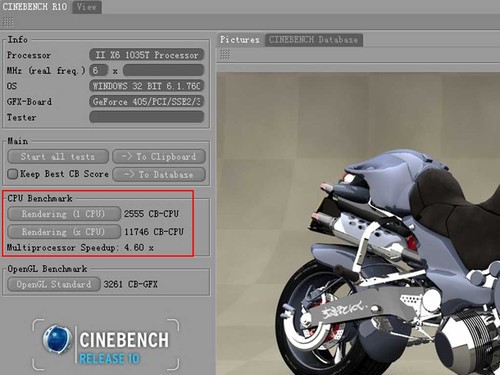Run Rendering (1 CPU) benchmark
The width and height of the screenshot is (500, 375).
click(64, 214)
